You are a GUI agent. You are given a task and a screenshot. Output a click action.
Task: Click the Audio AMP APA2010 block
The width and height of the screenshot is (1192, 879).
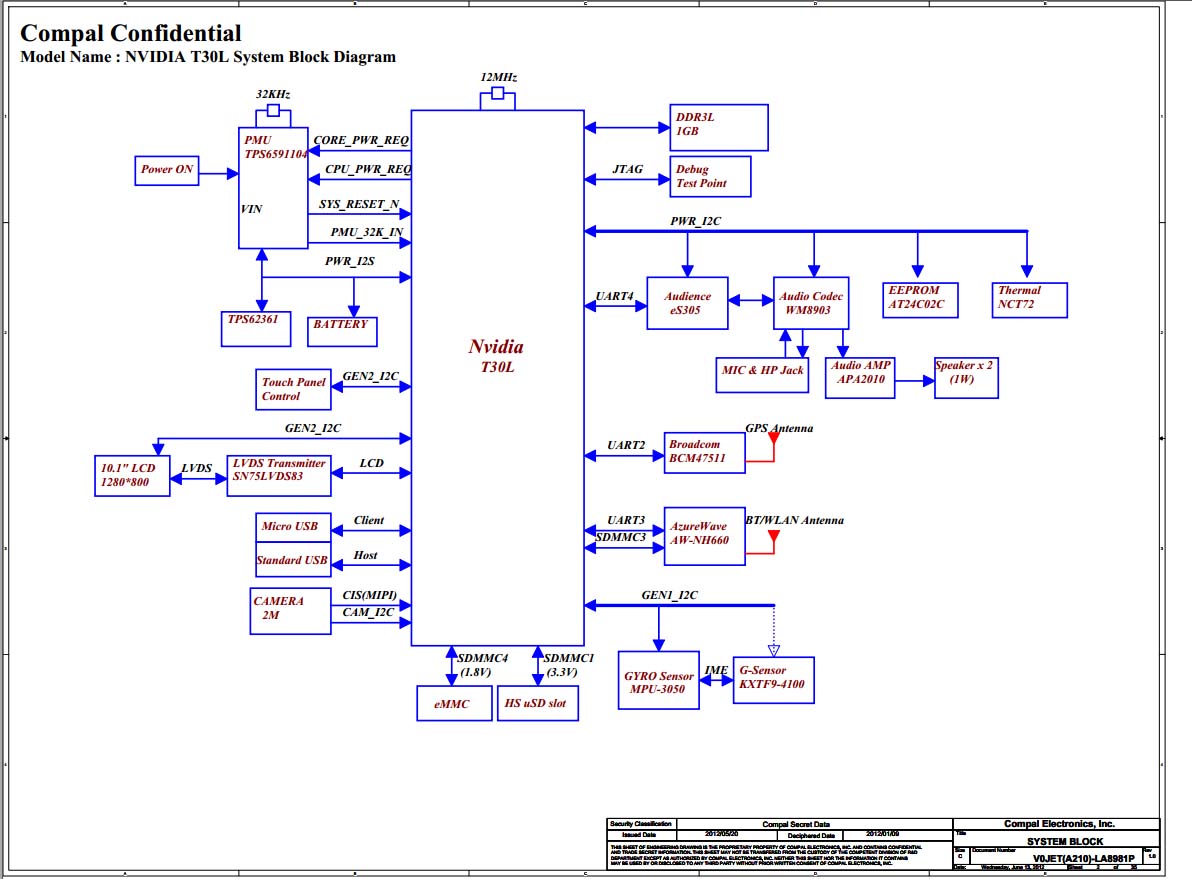[861, 378]
